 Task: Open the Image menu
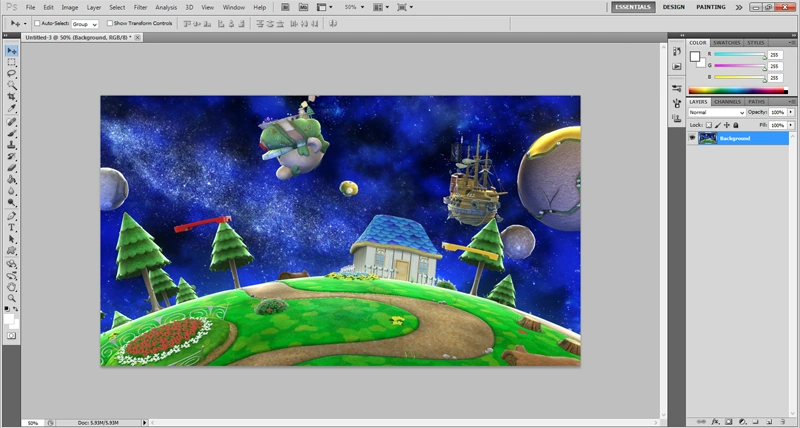[70, 8]
